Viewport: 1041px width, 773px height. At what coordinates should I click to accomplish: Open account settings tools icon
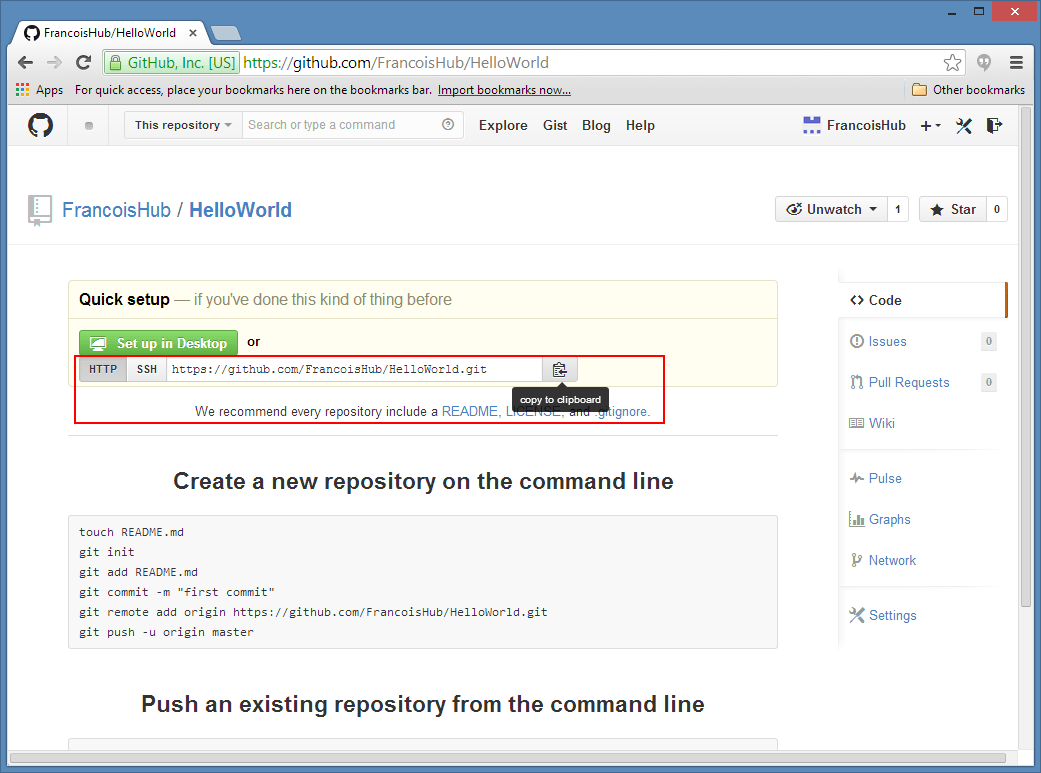(964, 126)
